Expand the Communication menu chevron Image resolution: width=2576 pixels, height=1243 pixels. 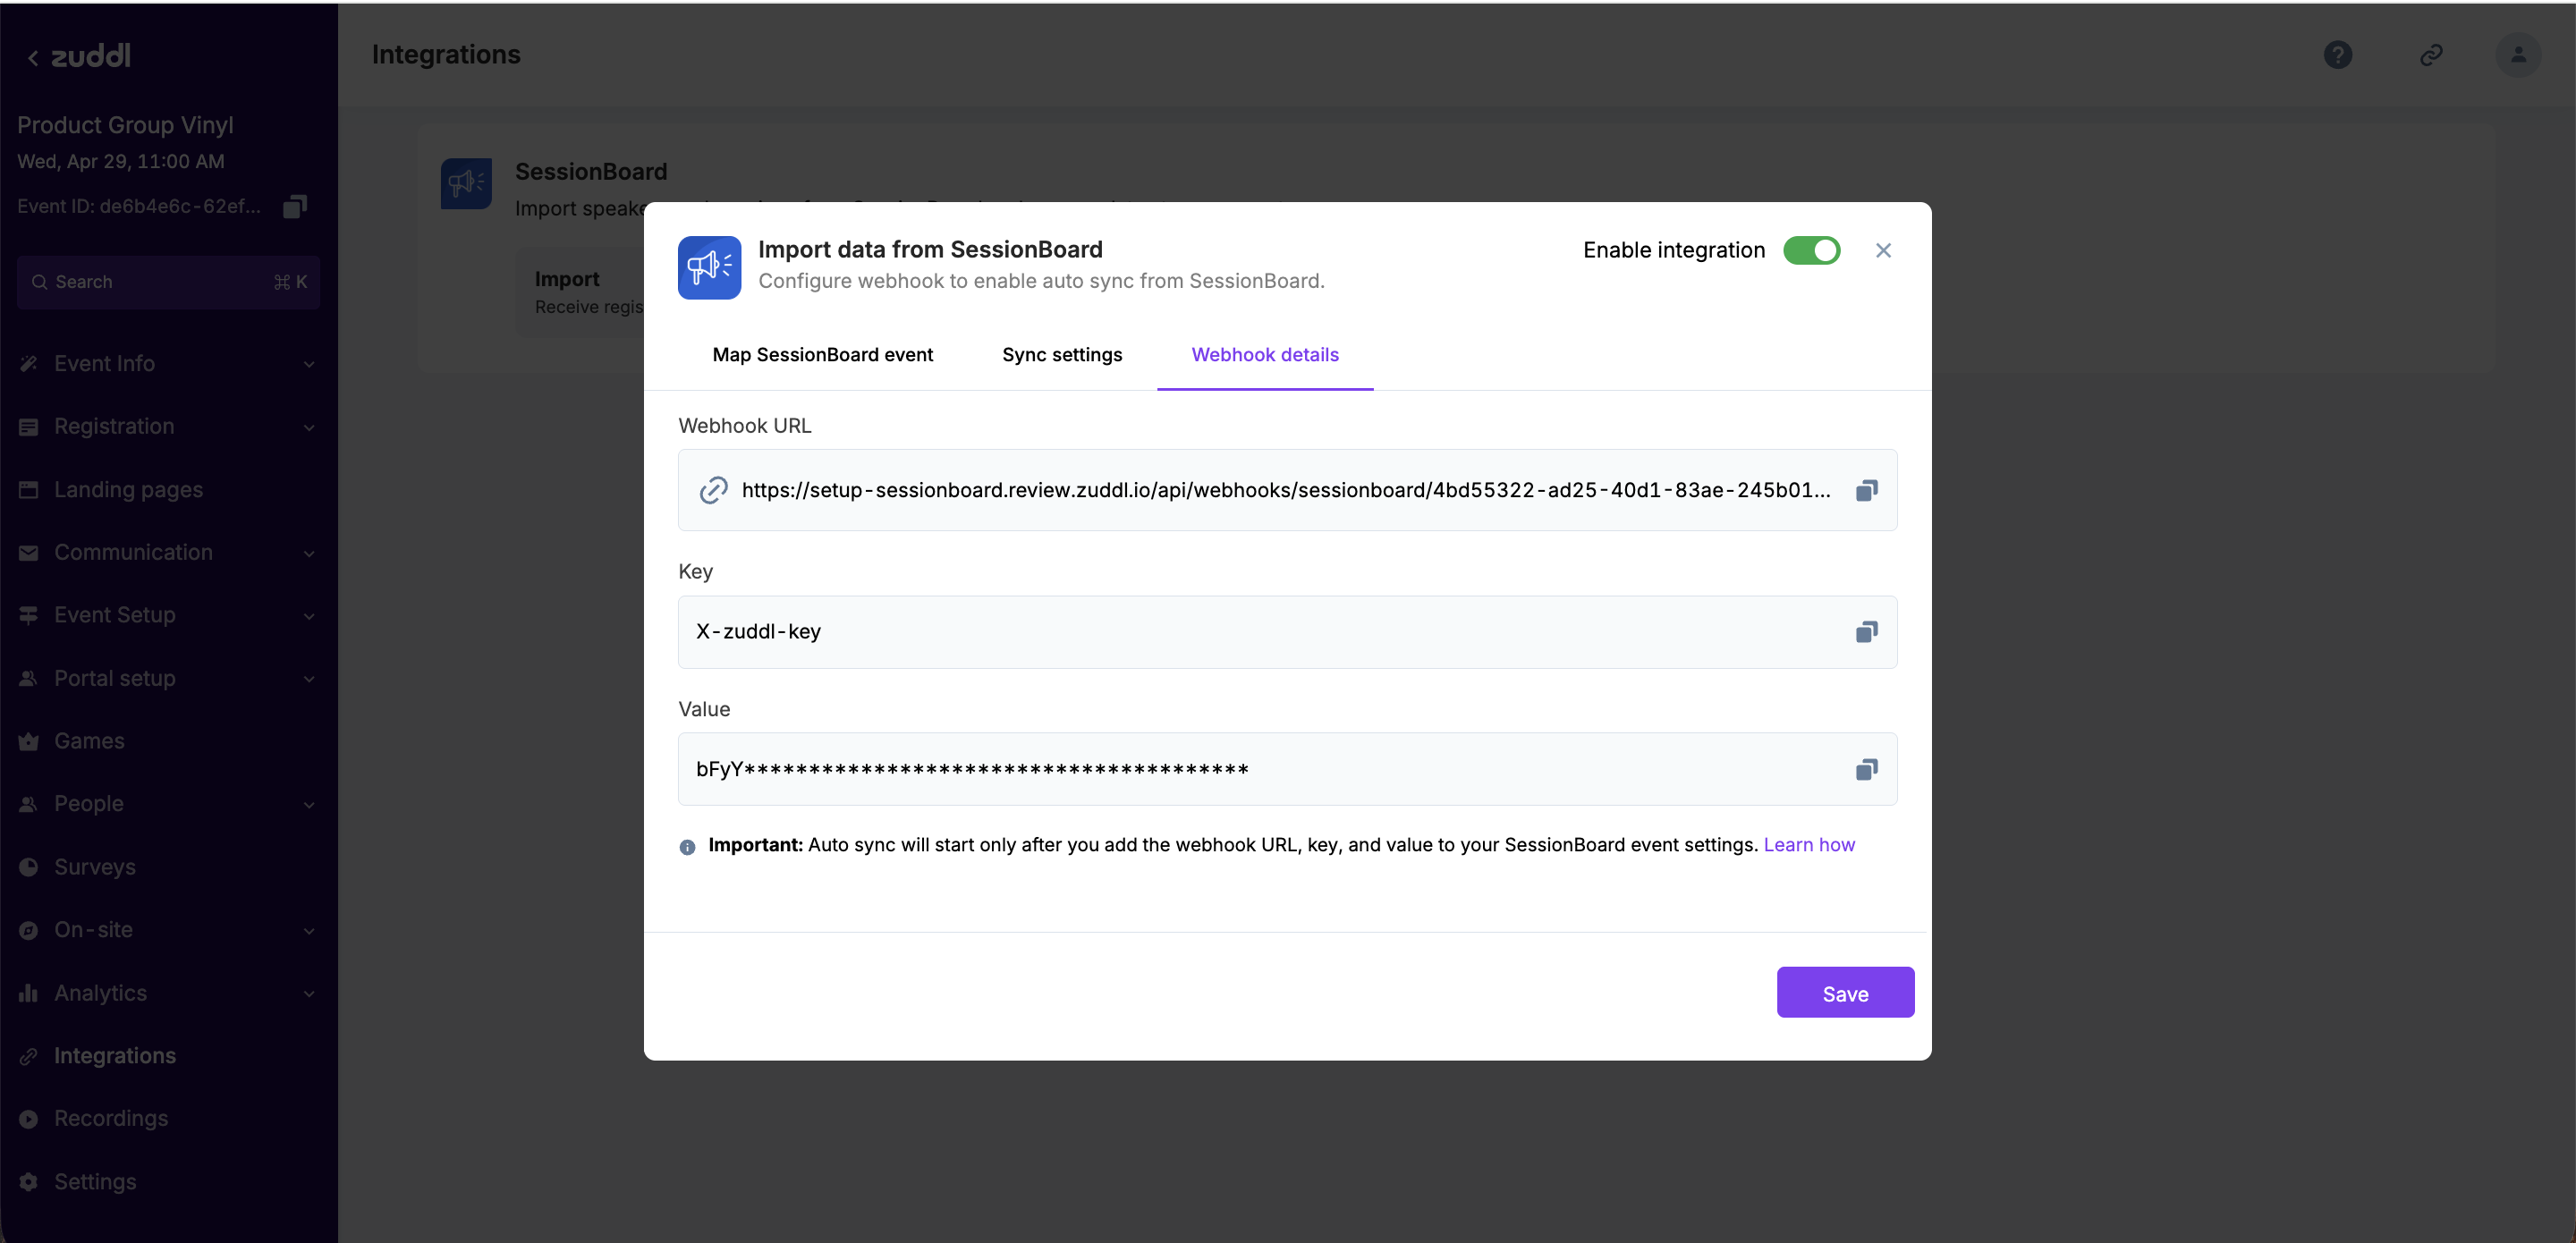click(309, 554)
